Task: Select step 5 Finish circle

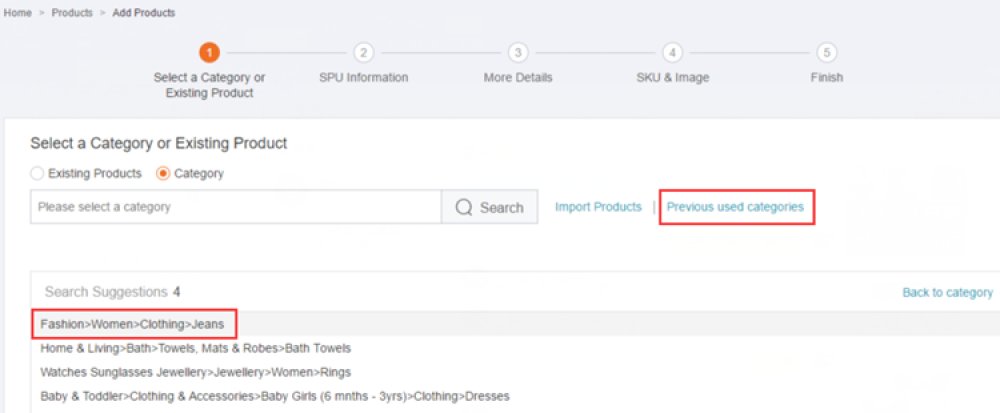Action: [x=827, y=53]
